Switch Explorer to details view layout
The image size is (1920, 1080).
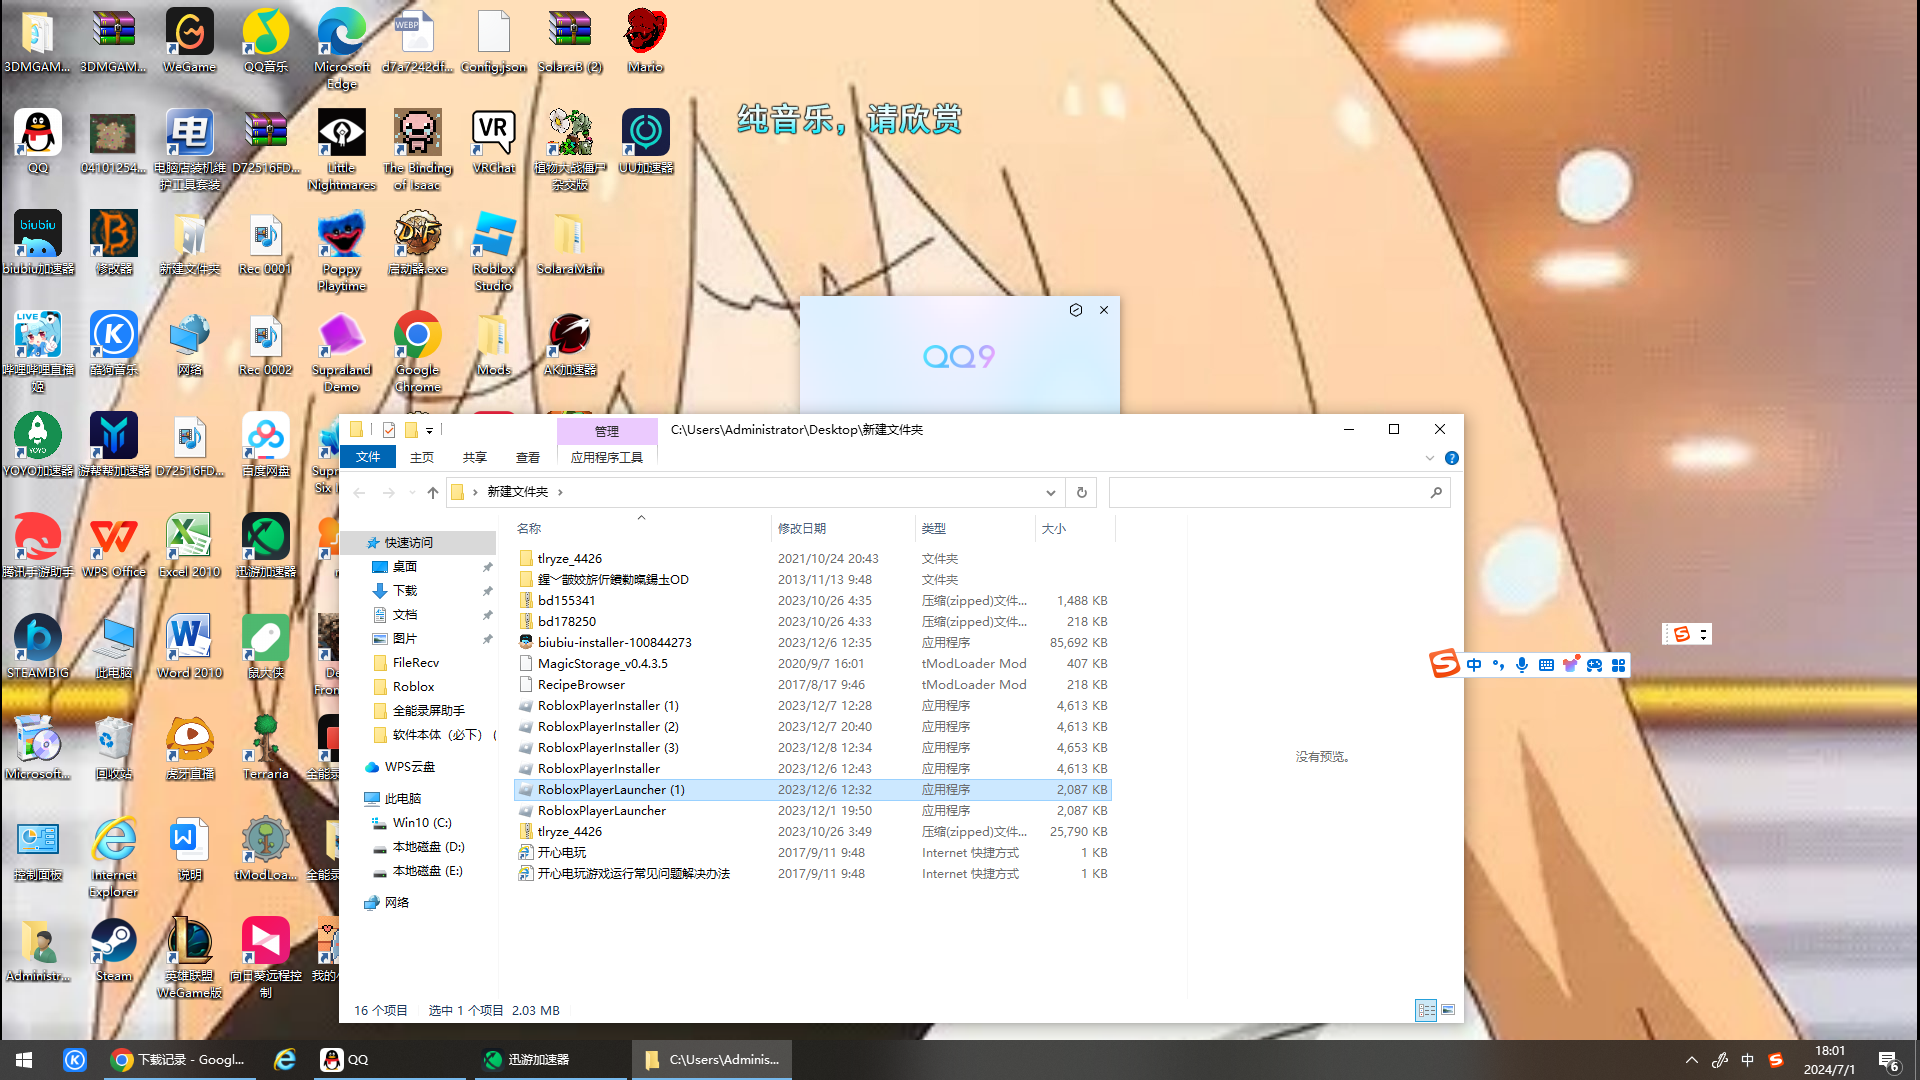point(1426,1010)
